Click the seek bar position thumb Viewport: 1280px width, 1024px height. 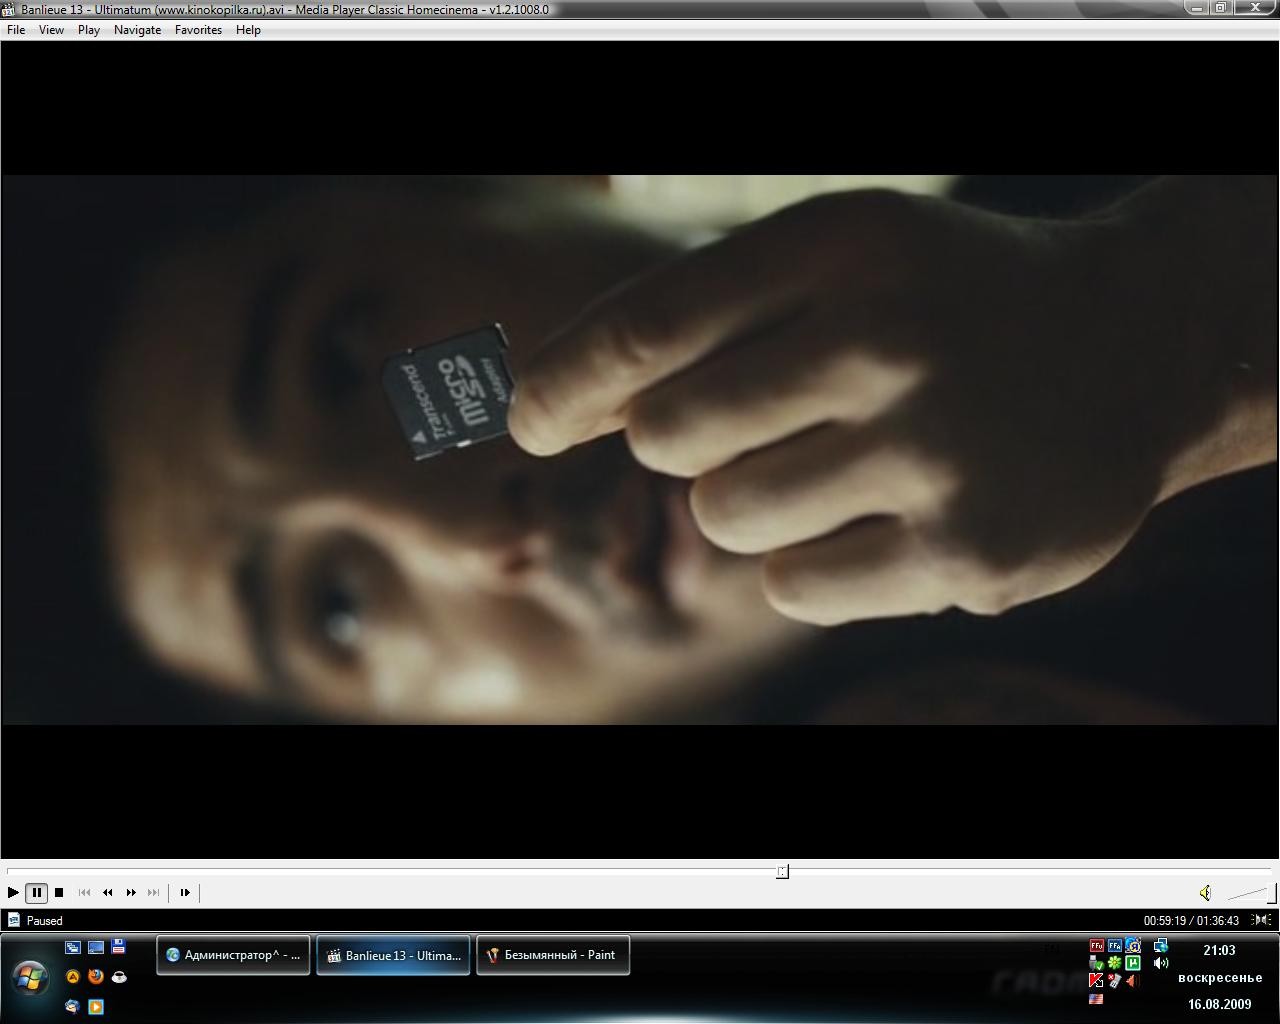782,871
